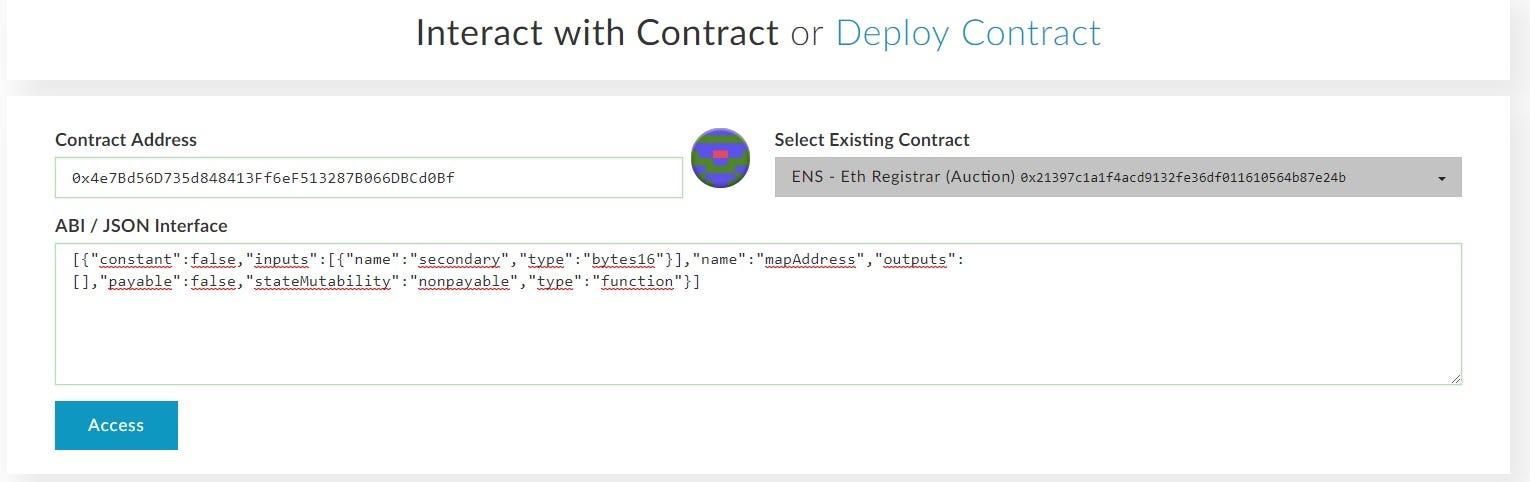1530x482 pixels.
Task: Place cursor on "outputs" in ABI text
Action: [x=916, y=260]
